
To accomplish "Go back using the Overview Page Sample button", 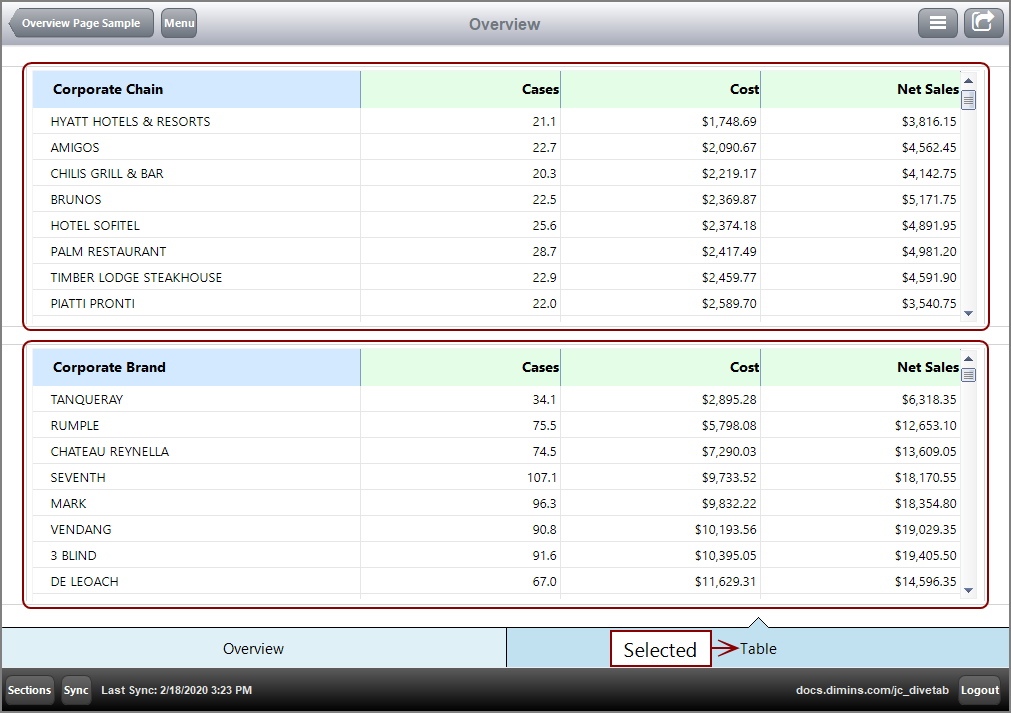I will pyautogui.click(x=80, y=22).
